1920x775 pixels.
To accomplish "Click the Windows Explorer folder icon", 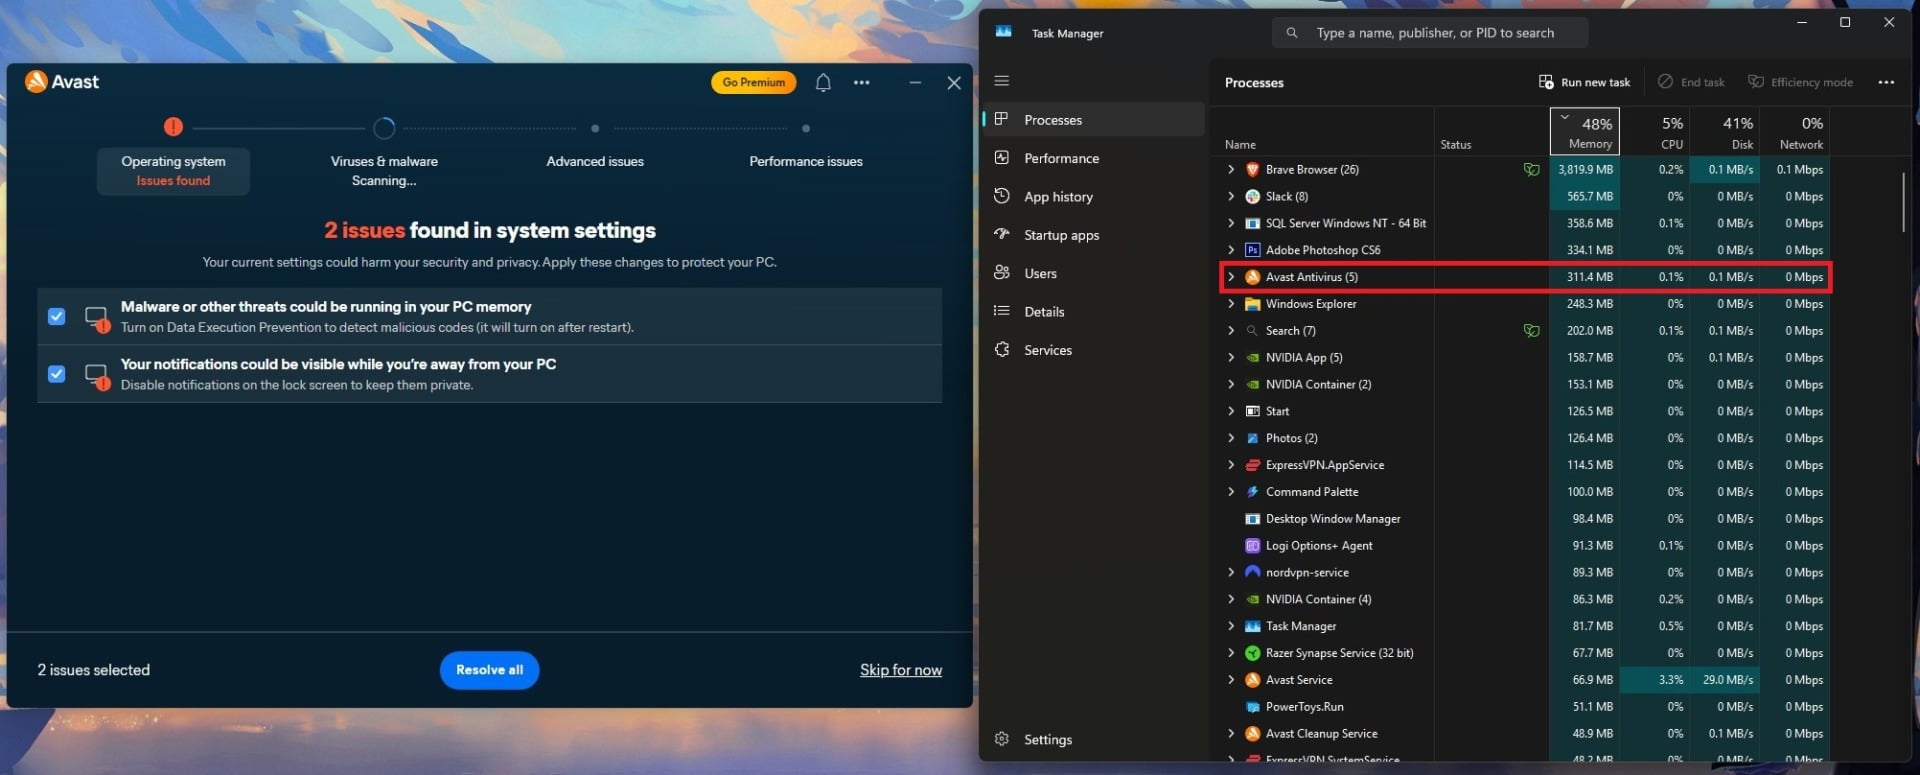I will 1252,304.
